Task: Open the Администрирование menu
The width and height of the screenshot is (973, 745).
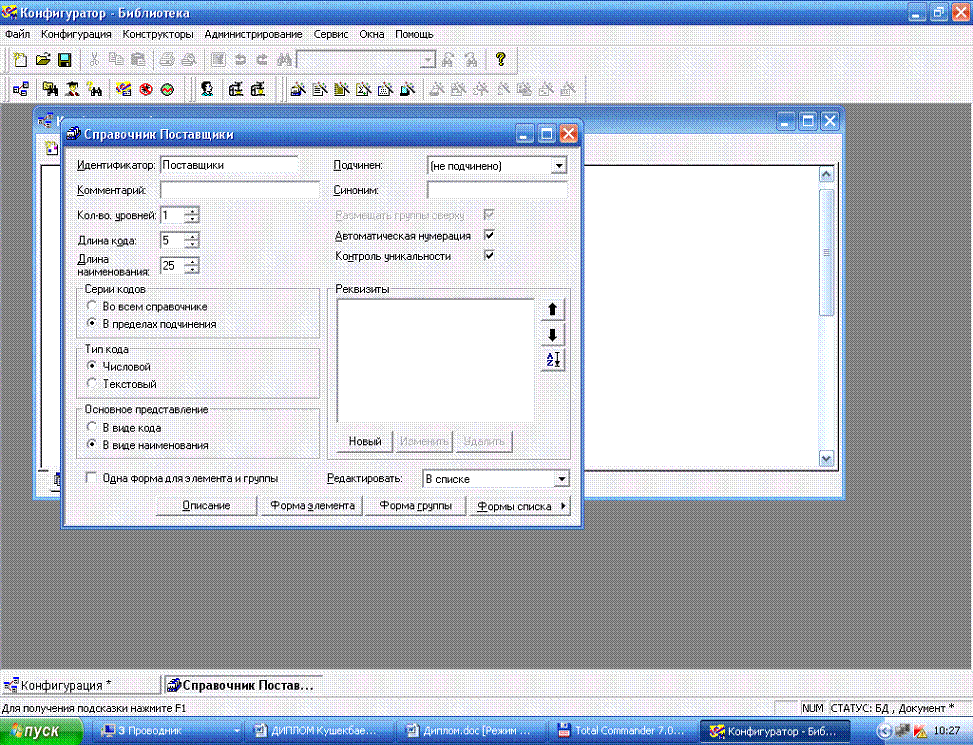Action: tap(254, 34)
